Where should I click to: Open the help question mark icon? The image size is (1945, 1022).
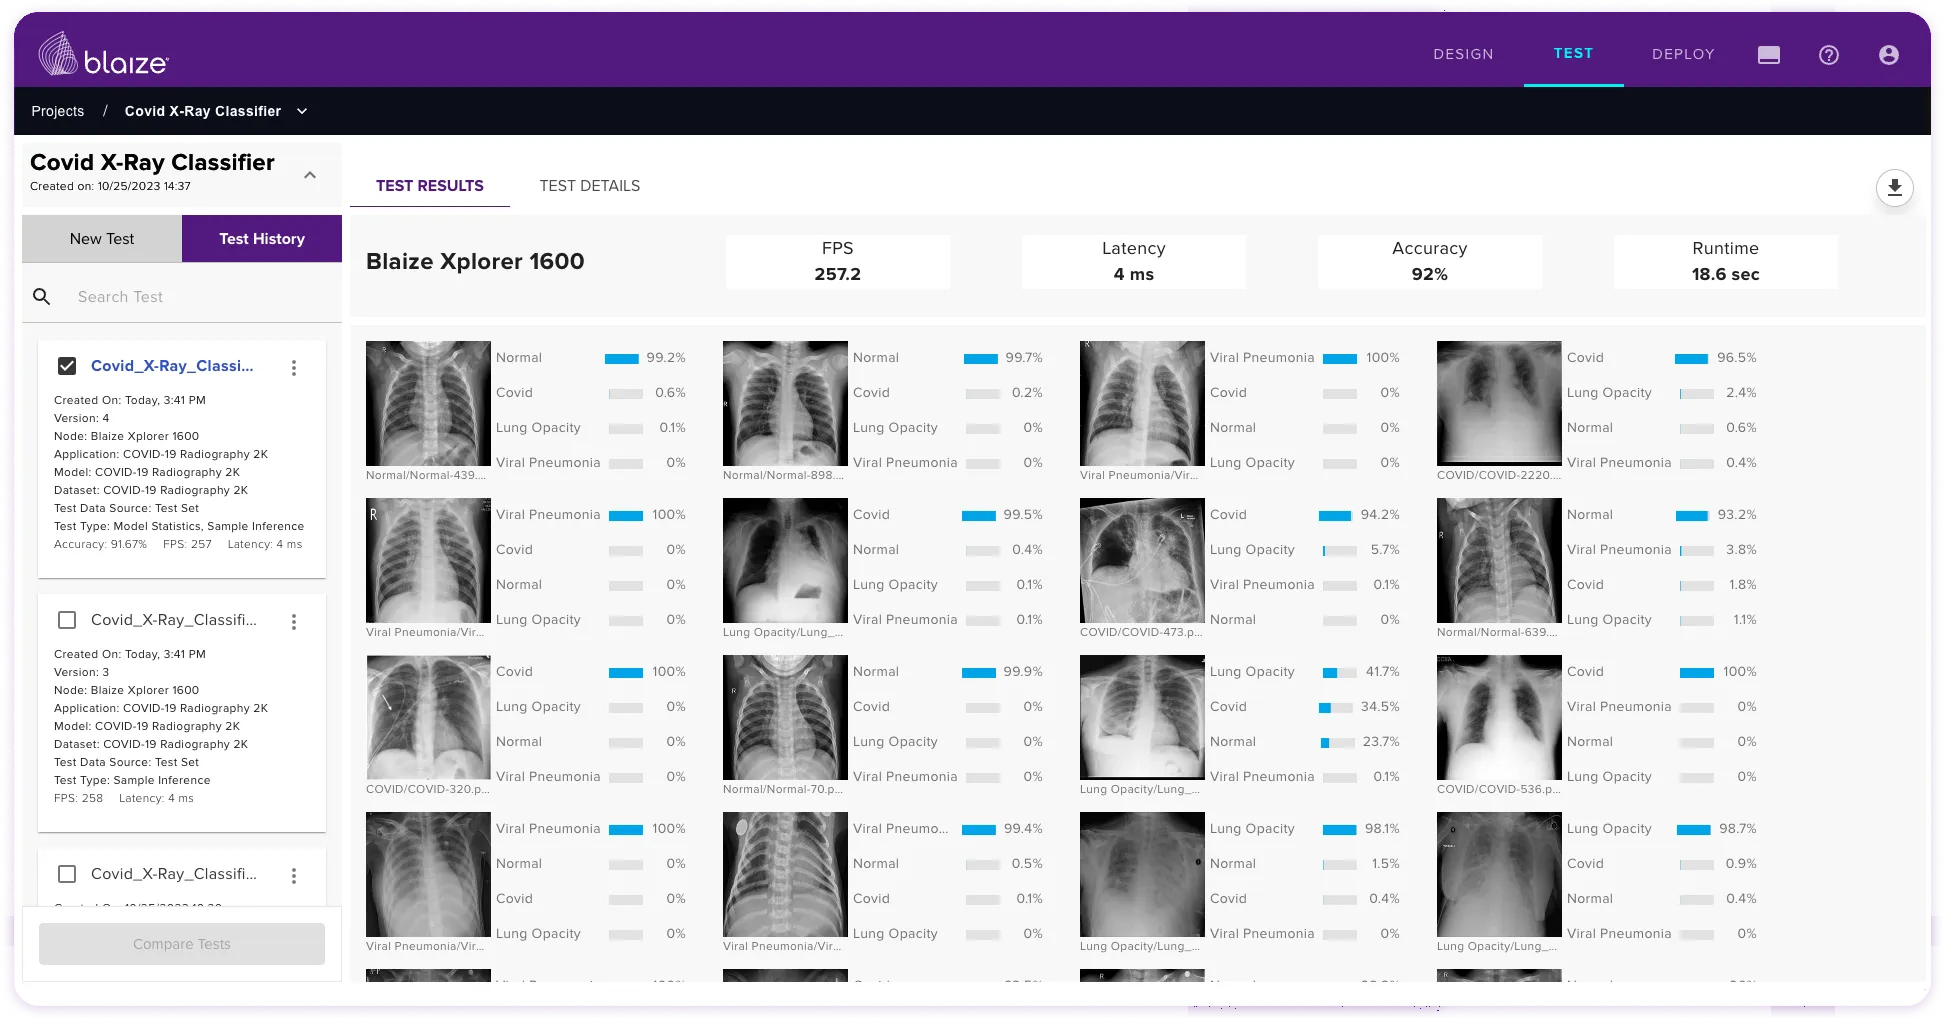[x=1828, y=55]
